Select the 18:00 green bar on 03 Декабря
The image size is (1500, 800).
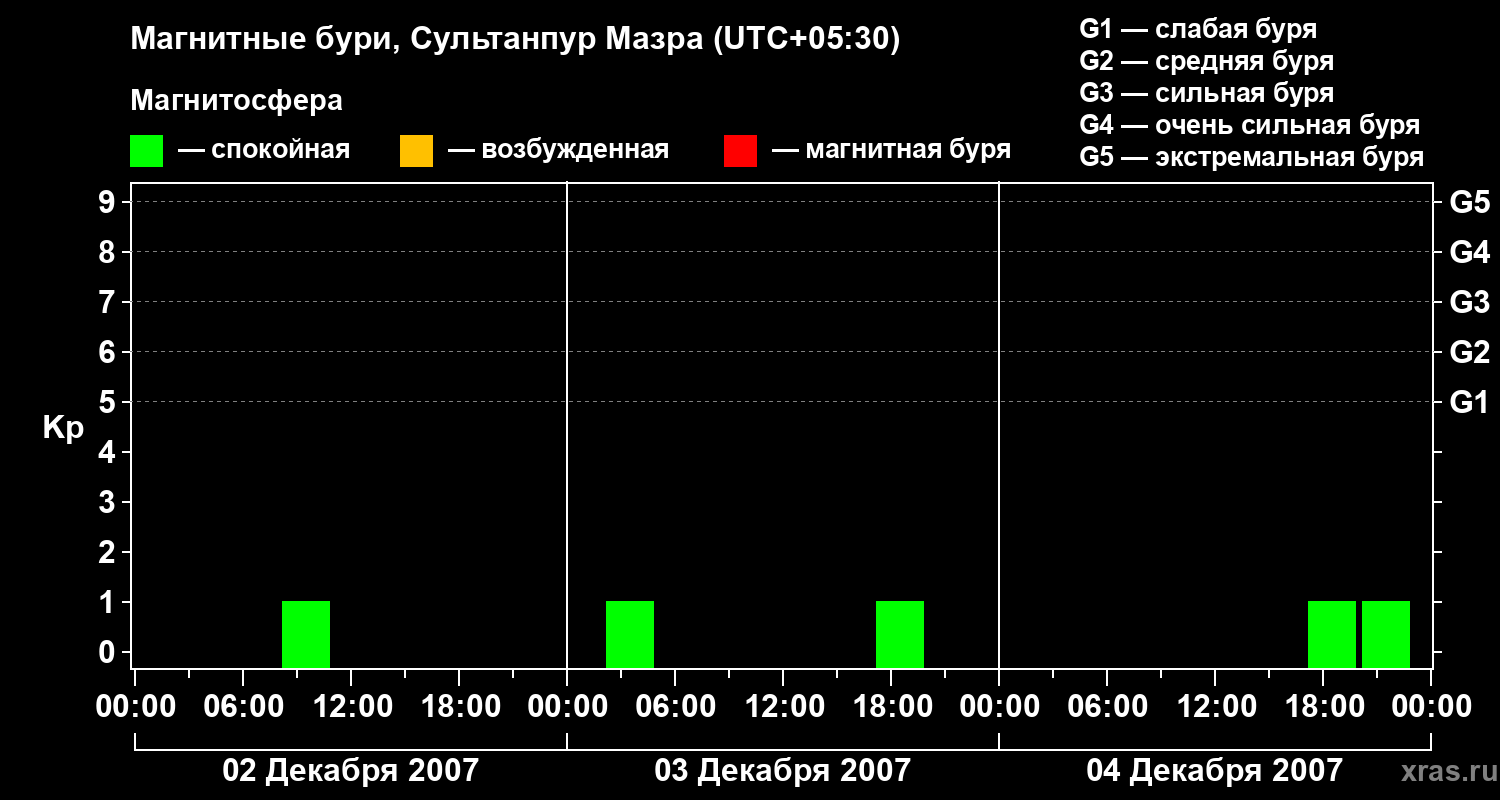click(x=900, y=634)
